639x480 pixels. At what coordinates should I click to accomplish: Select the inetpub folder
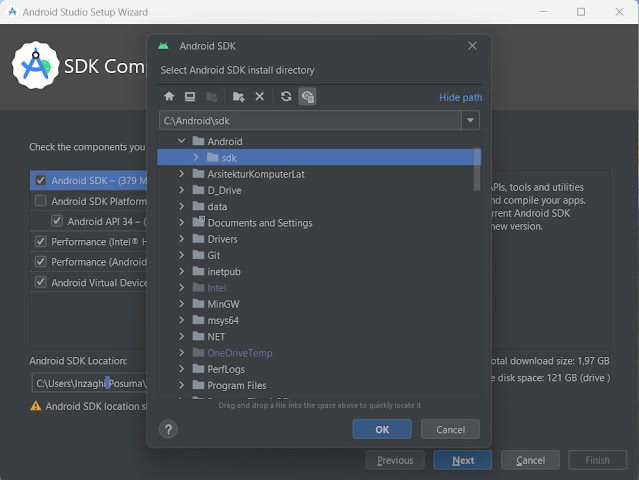coord(224,271)
